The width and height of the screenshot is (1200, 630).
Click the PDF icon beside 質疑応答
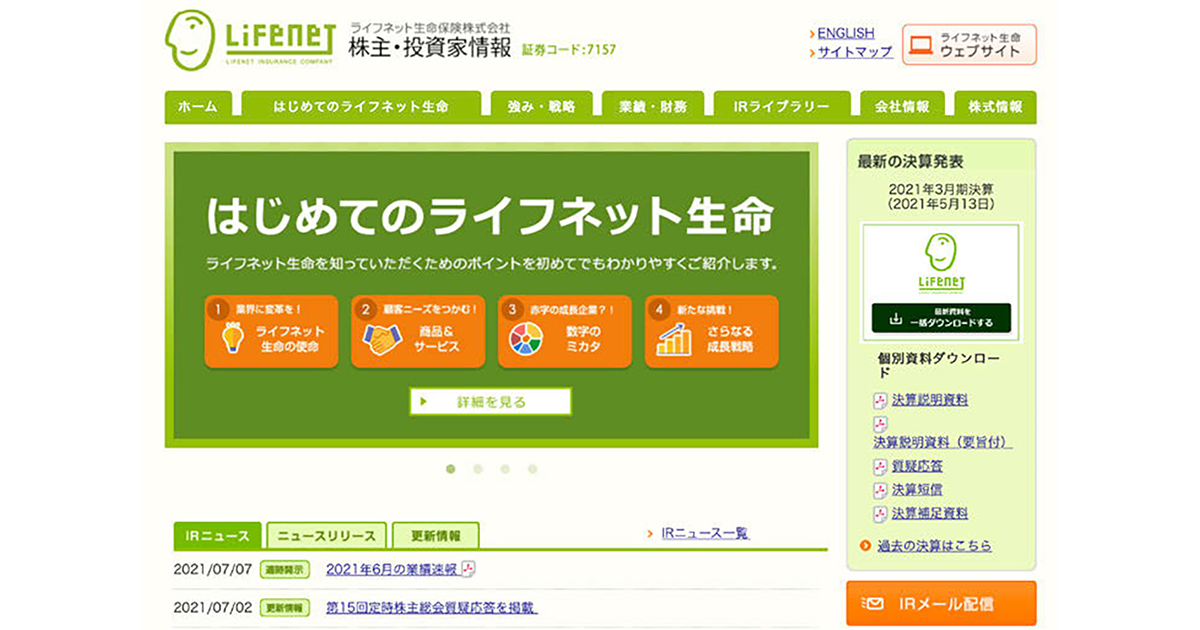pos(880,466)
